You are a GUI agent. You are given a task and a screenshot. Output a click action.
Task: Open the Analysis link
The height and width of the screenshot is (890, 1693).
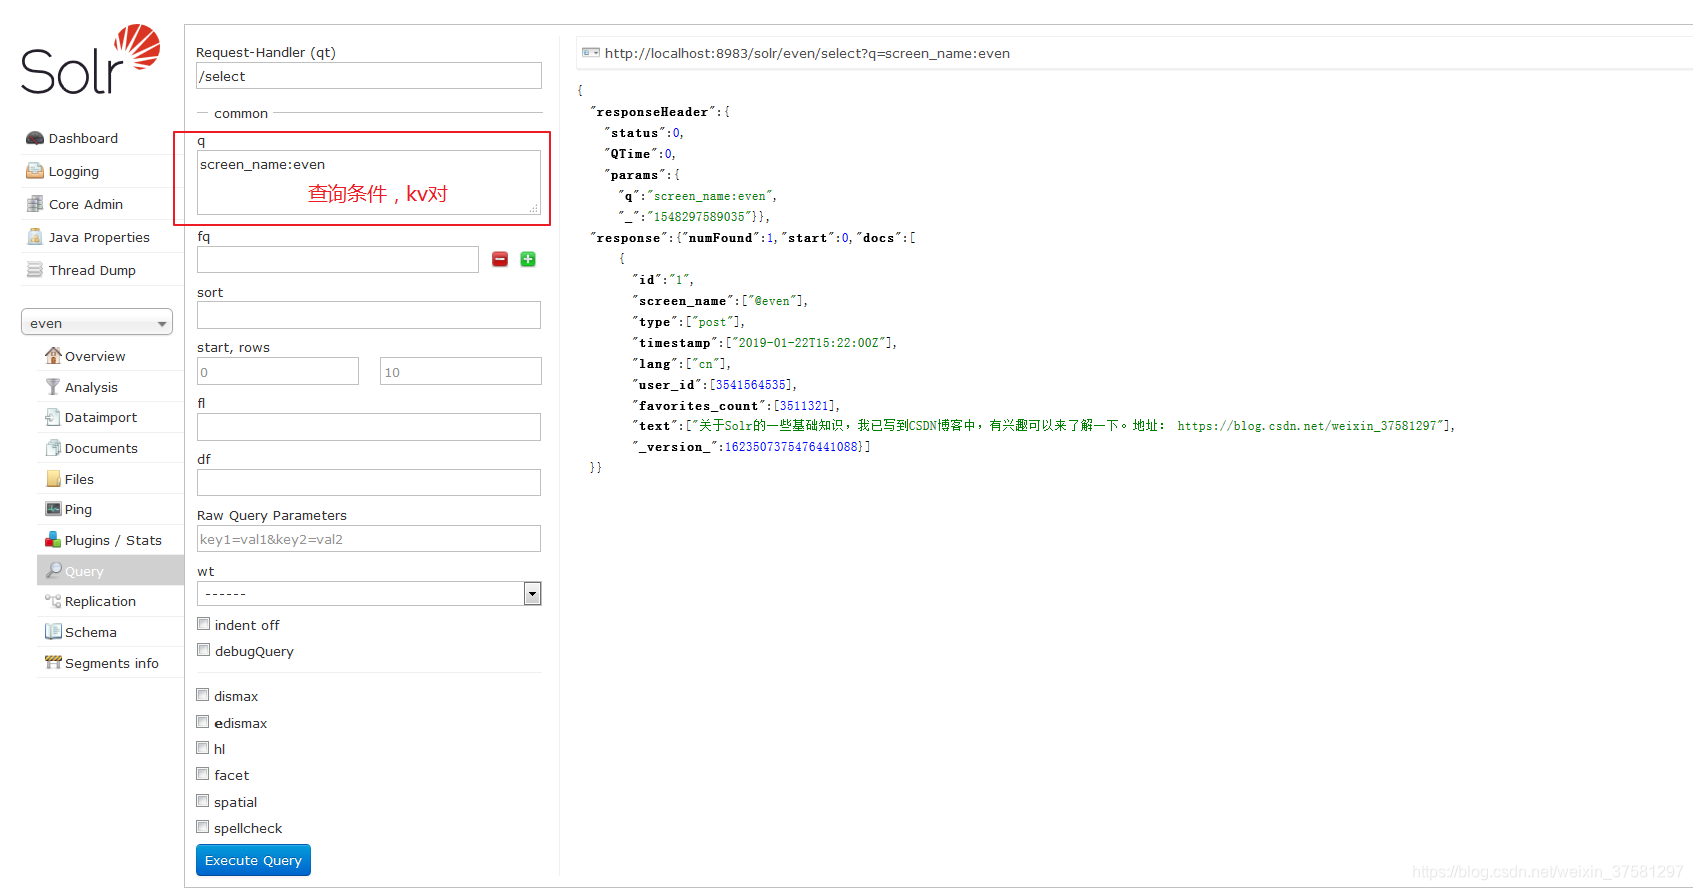coord(91,387)
